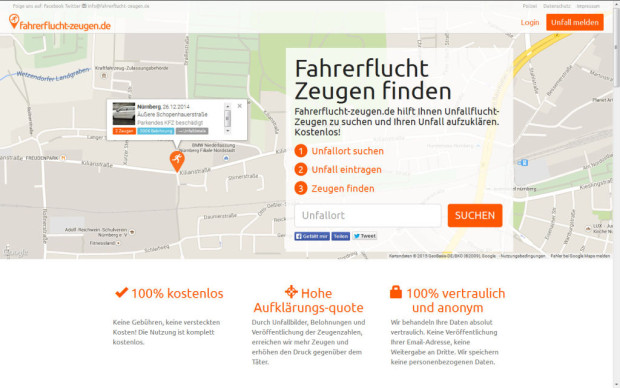Viewport: 620px width, 388px height.
Task: Open the Impressum link
Action: click(588, 6)
